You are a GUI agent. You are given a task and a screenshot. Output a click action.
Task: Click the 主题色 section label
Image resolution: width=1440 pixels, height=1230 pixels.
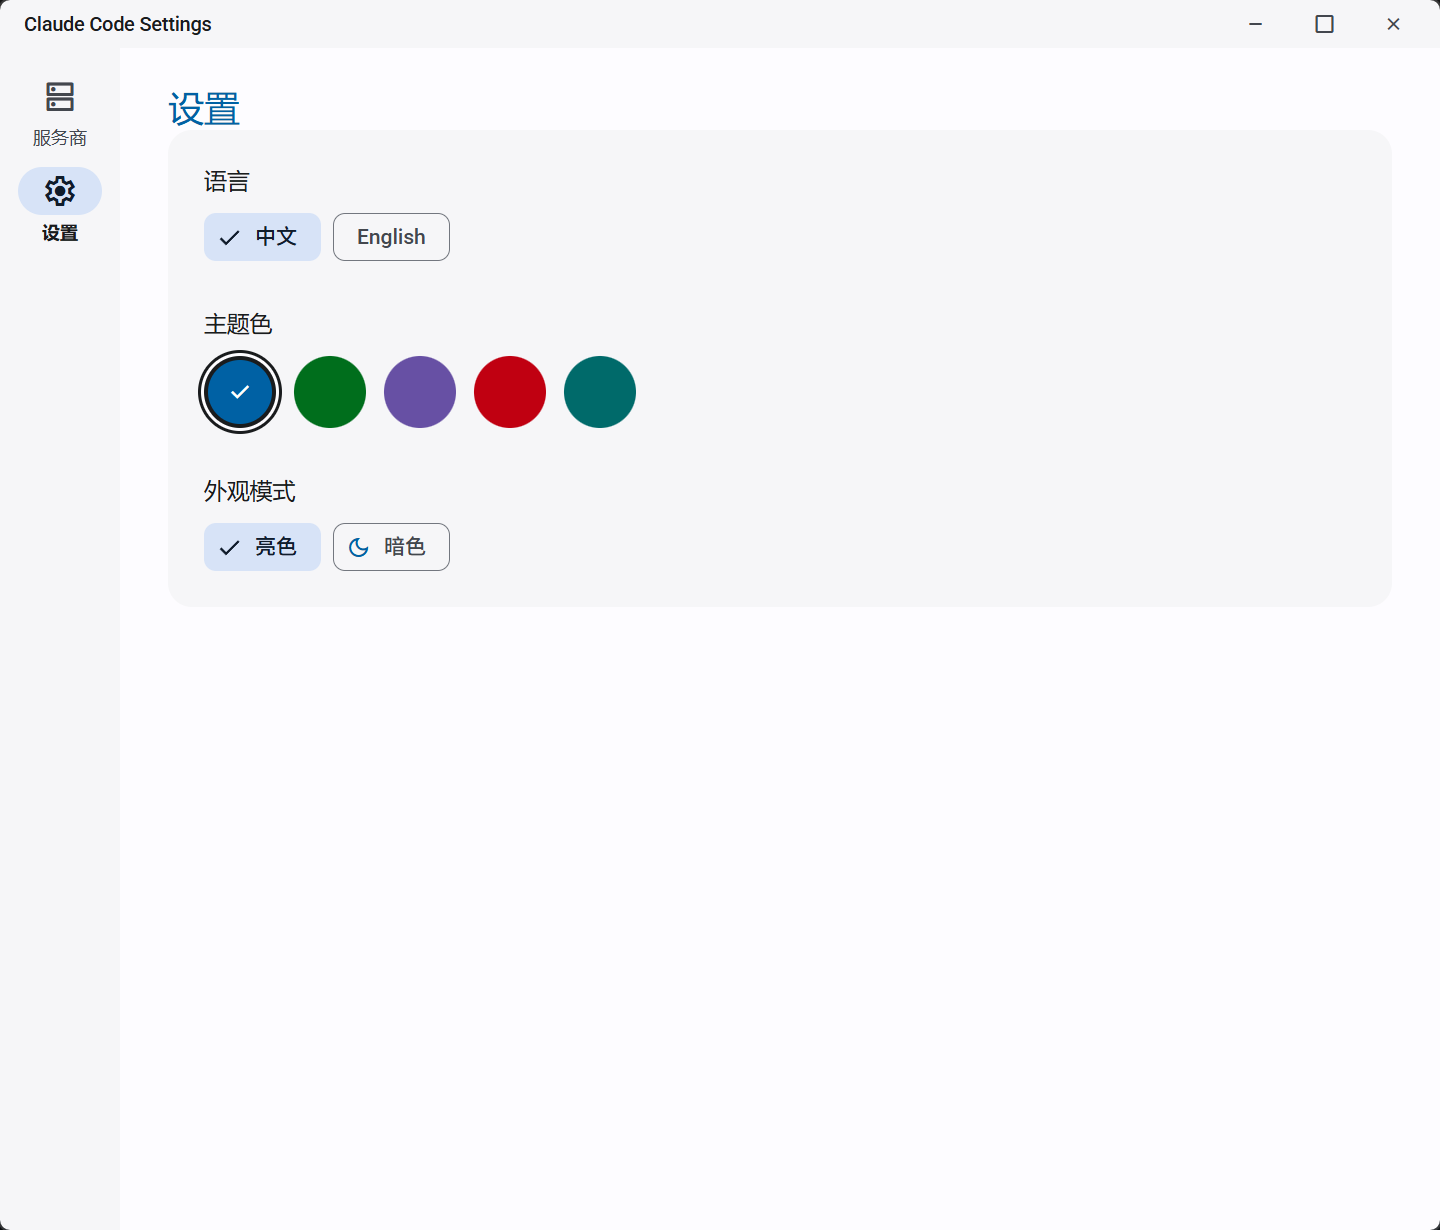238,324
